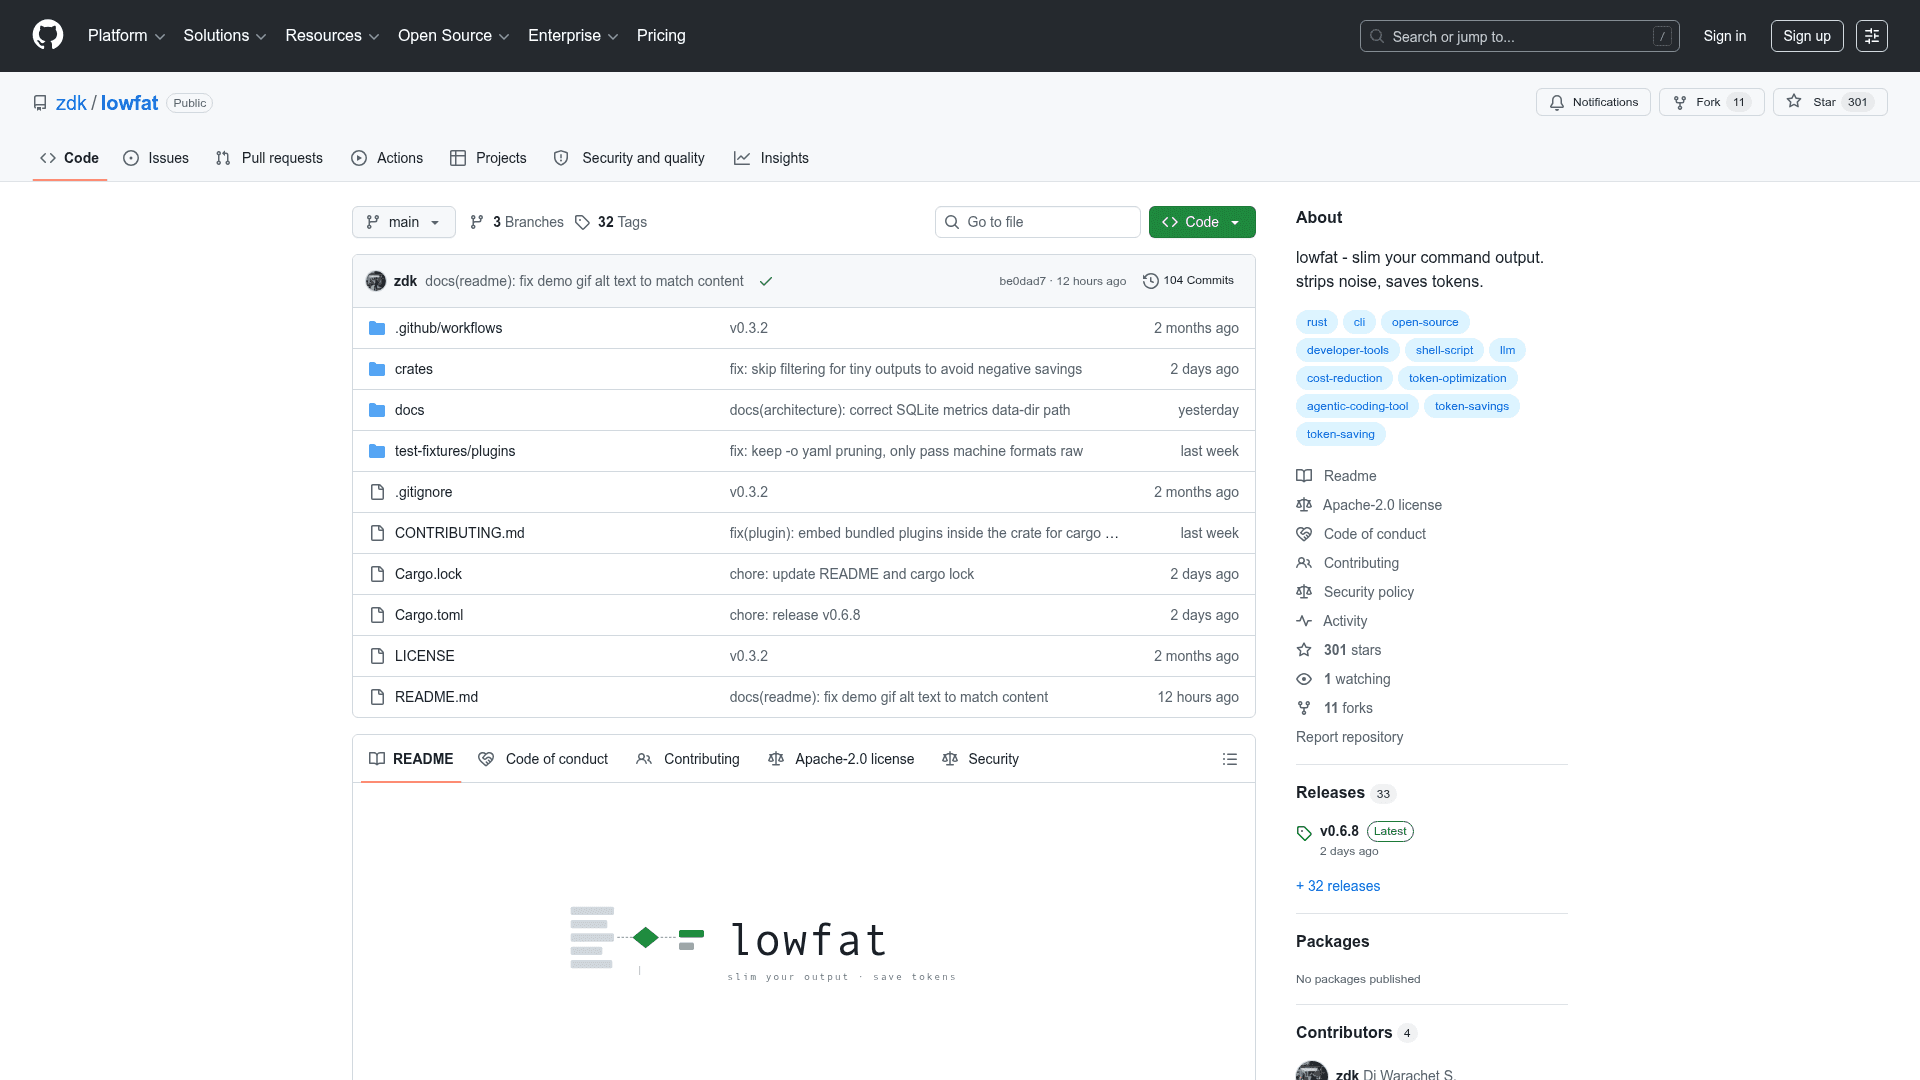Screen dimensions: 1920x1080
Task: View the 32 Tags list
Action: tap(611, 222)
